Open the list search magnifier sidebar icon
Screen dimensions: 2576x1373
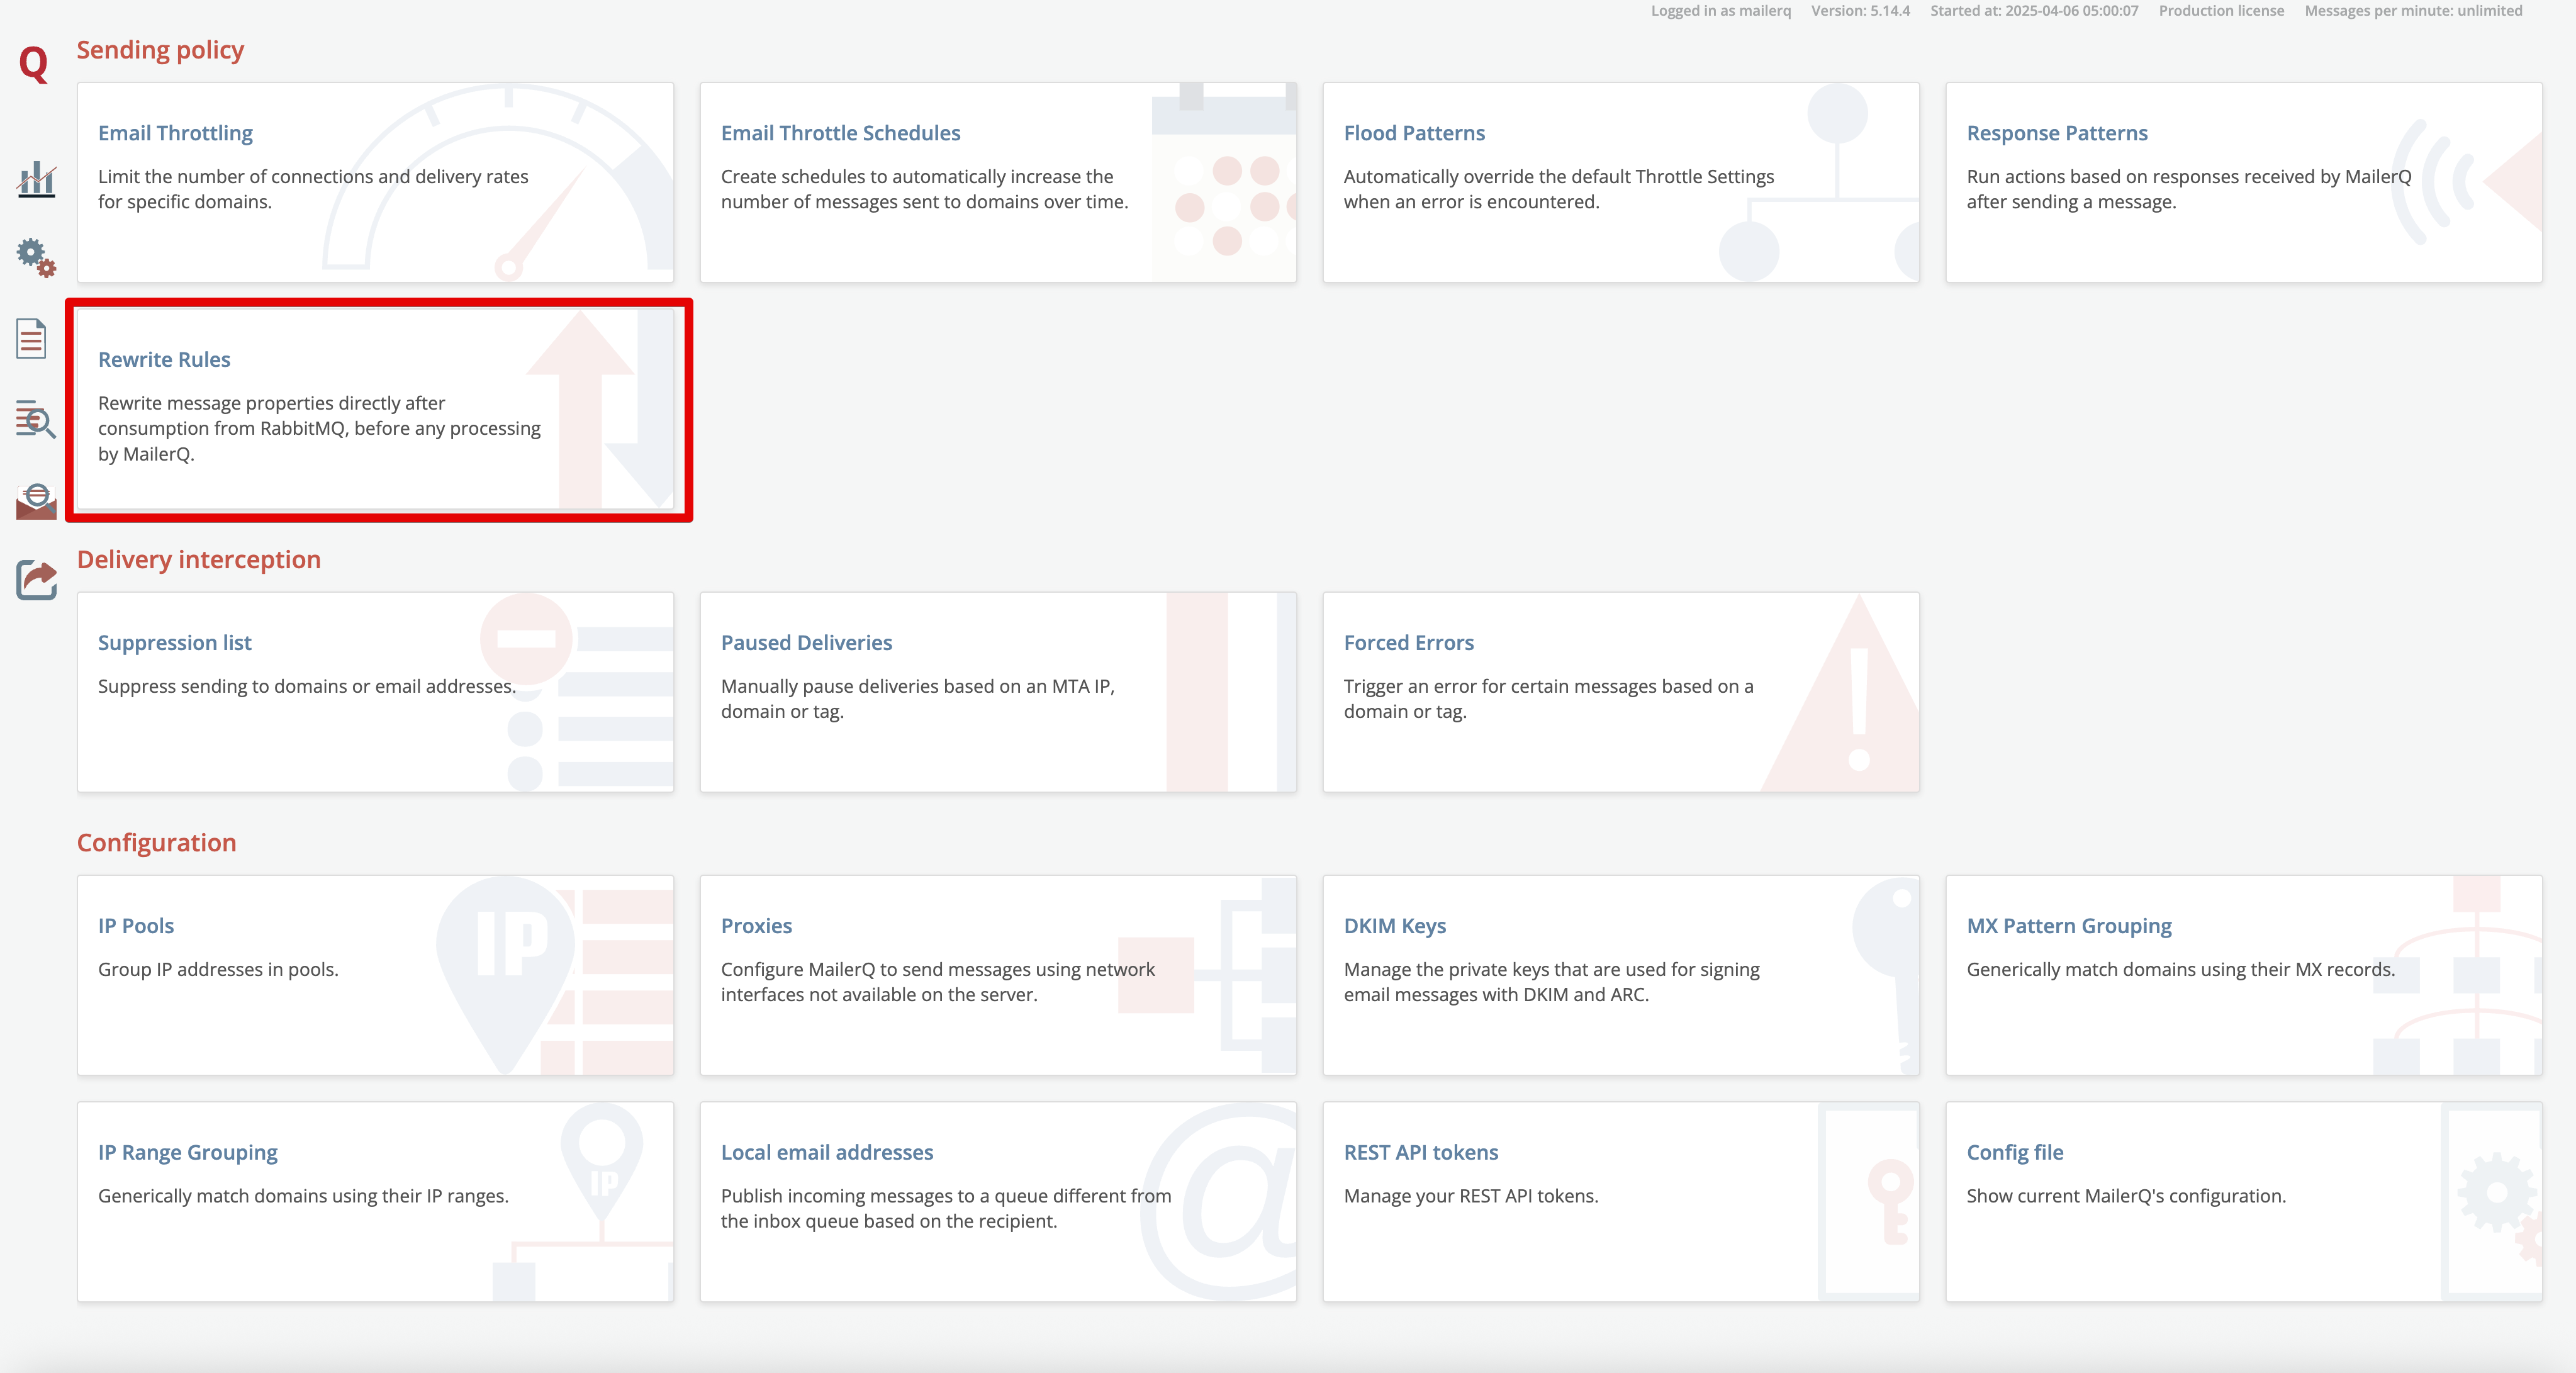click(x=36, y=419)
